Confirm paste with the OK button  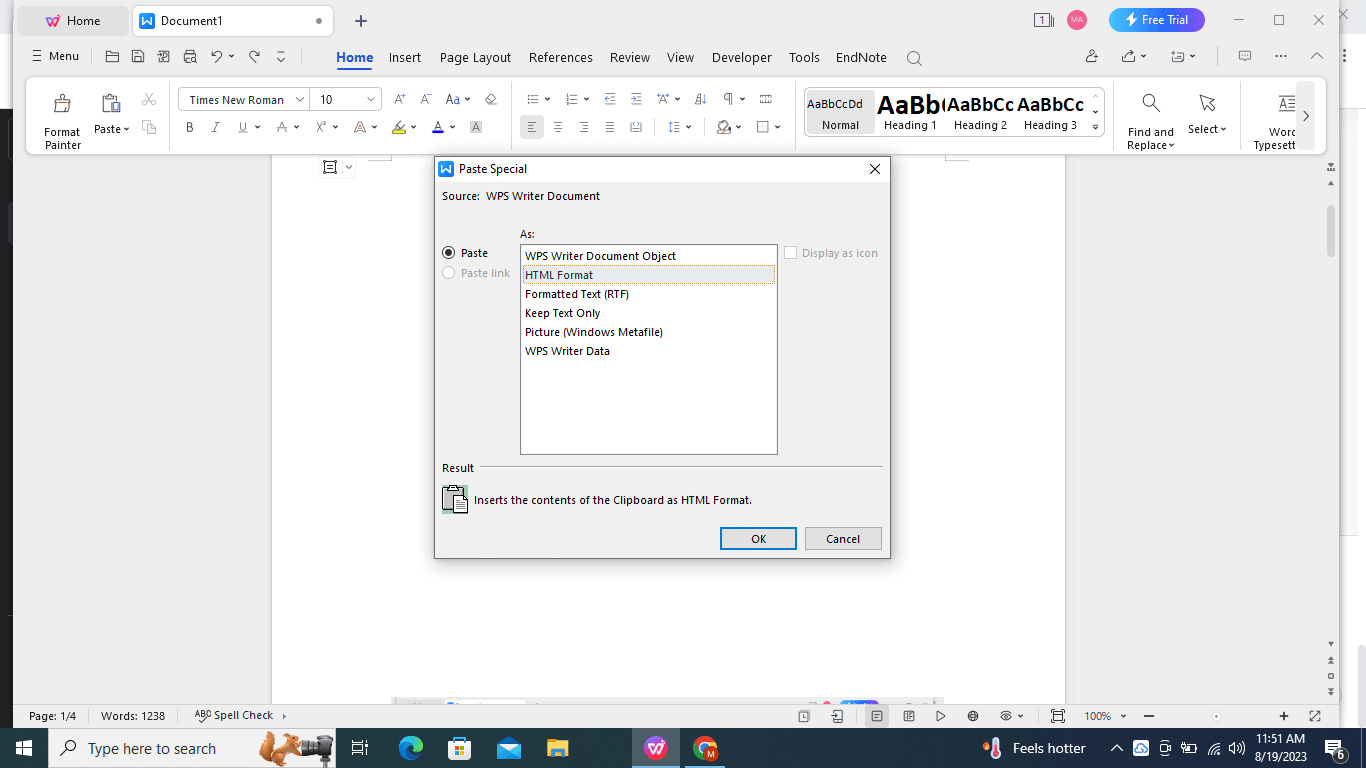(758, 539)
